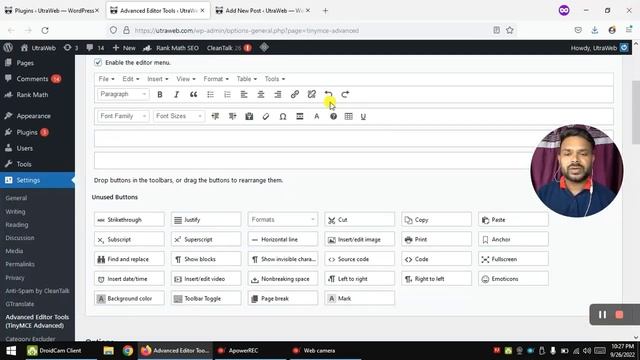The width and height of the screenshot is (640, 360).
Task: Select the Blockquote toolbar icon
Action: [x=193, y=94]
